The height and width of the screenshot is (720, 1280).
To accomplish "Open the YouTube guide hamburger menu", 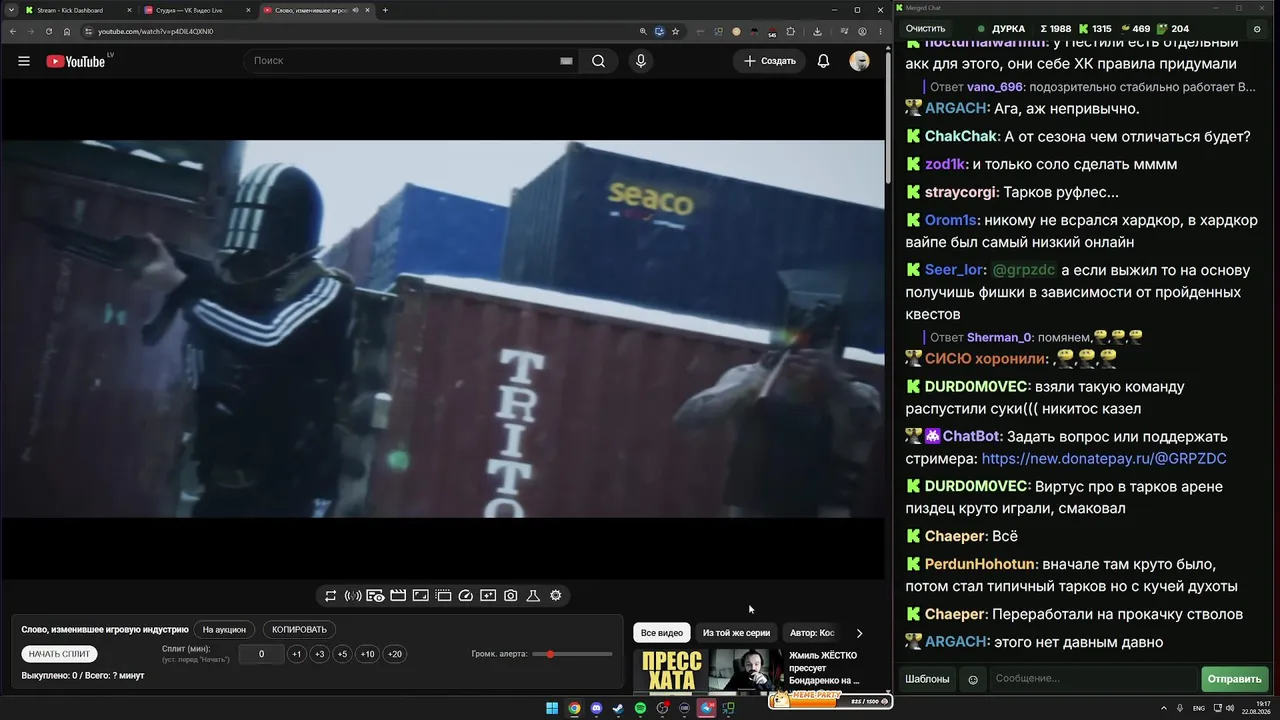I will [x=24, y=61].
